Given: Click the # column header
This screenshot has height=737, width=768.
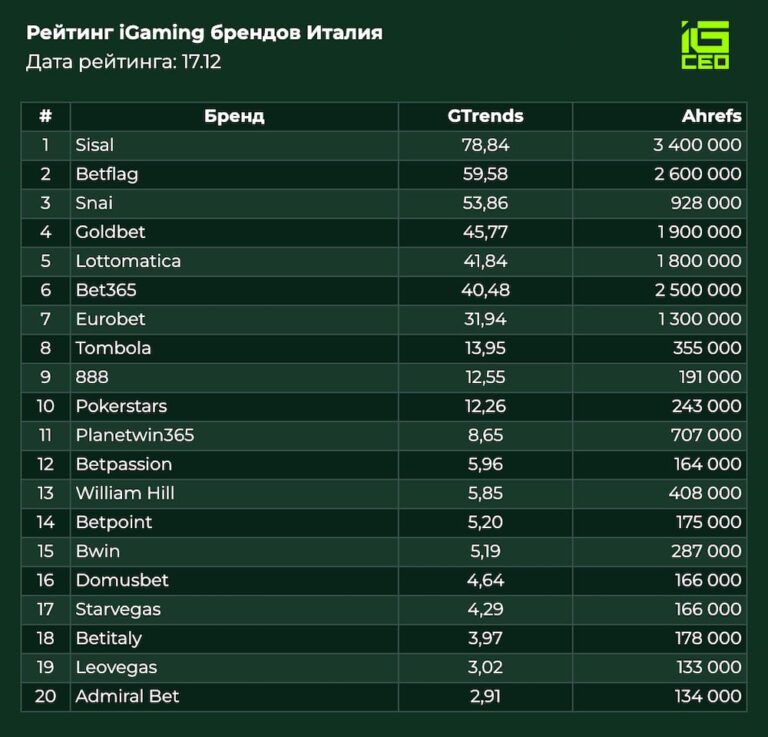Looking at the screenshot, I should tap(45, 116).
